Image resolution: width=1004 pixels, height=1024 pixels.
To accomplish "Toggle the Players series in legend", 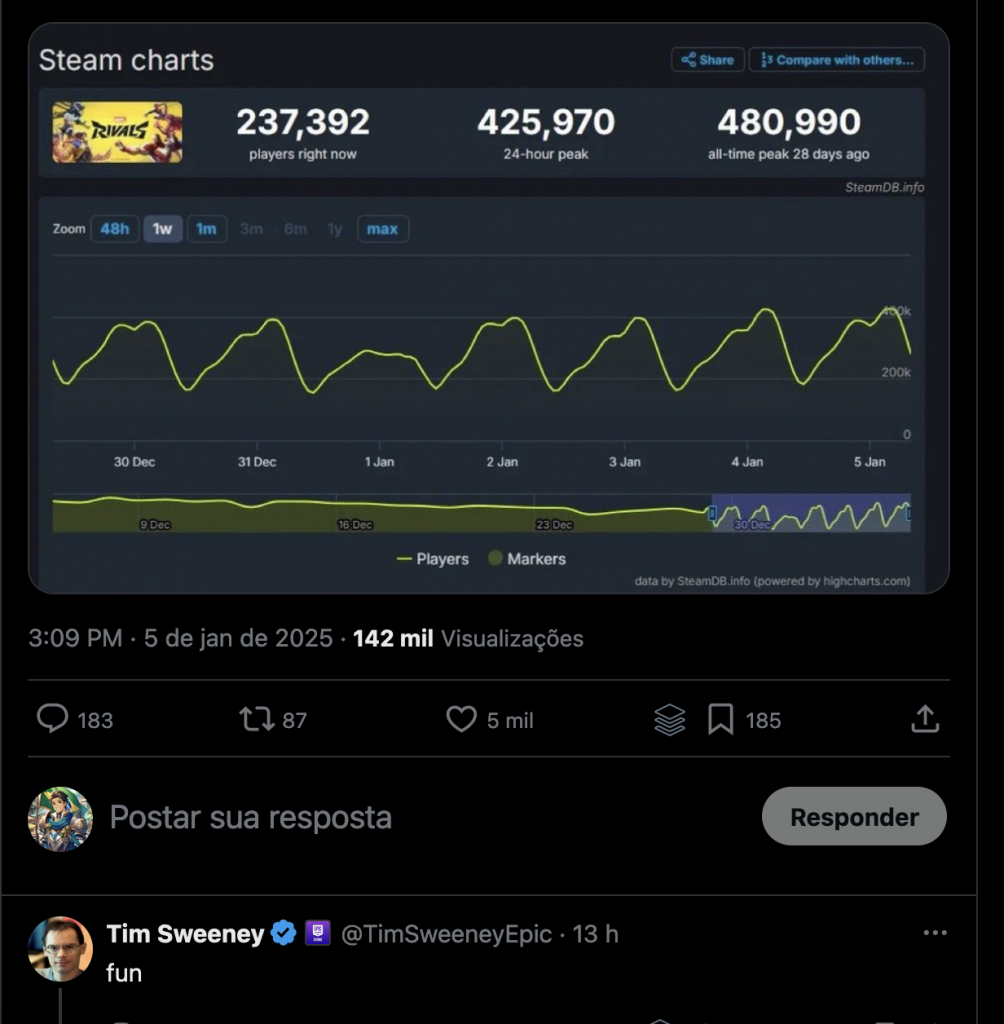I will [432, 559].
